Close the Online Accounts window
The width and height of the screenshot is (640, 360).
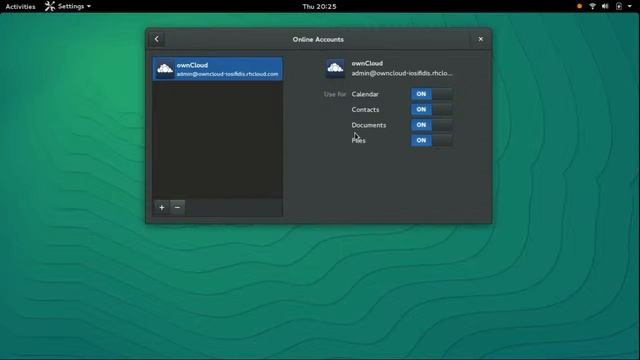(x=480, y=39)
